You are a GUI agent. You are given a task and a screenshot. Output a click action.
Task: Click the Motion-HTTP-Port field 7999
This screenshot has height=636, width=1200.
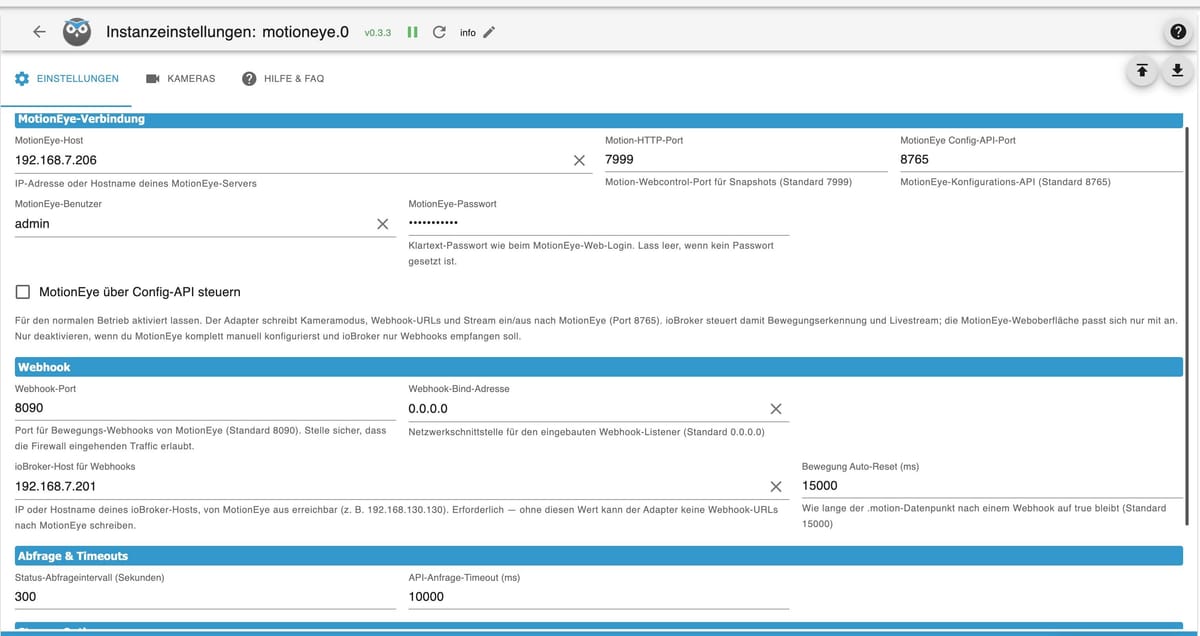[x=746, y=160]
